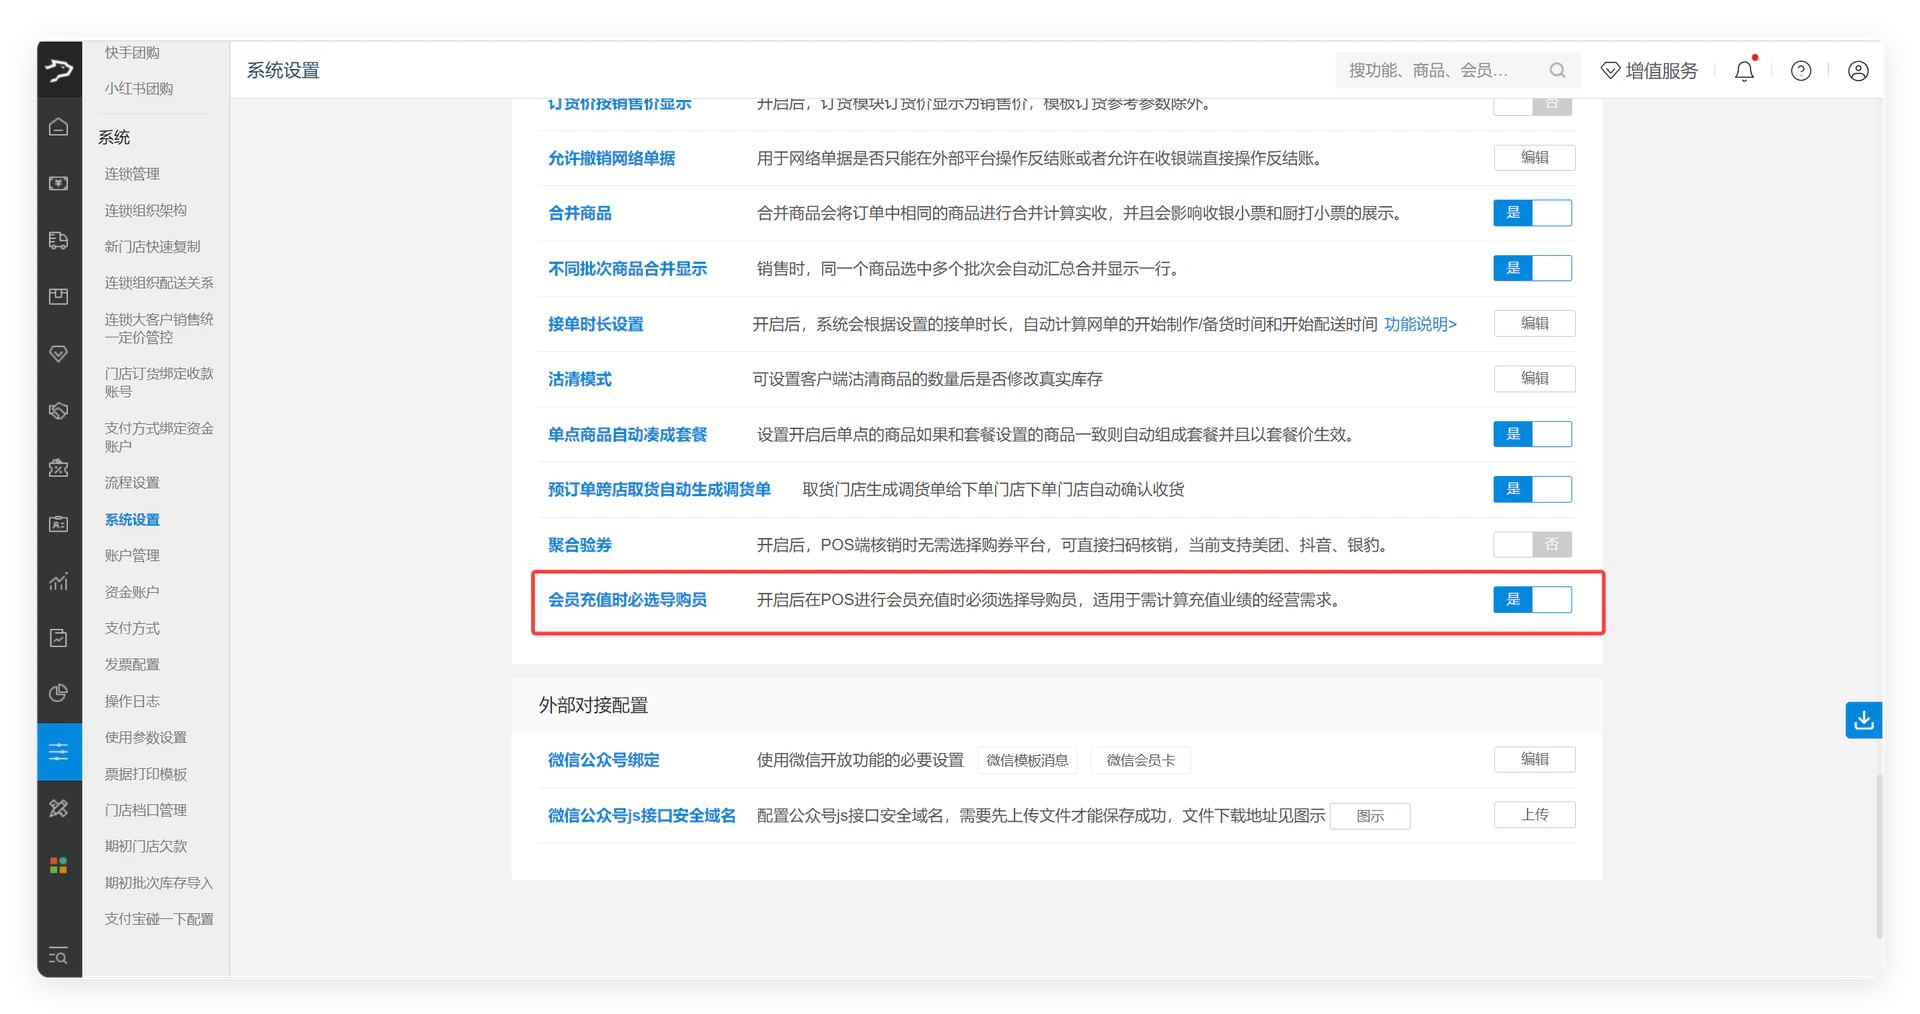Open the user account profile icon
1920x1014 pixels.
point(1858,71)
